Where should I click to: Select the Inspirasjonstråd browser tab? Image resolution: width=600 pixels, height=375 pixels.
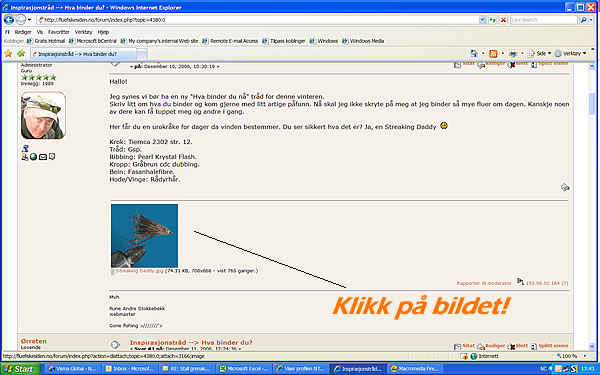click(x=83, y=54)
